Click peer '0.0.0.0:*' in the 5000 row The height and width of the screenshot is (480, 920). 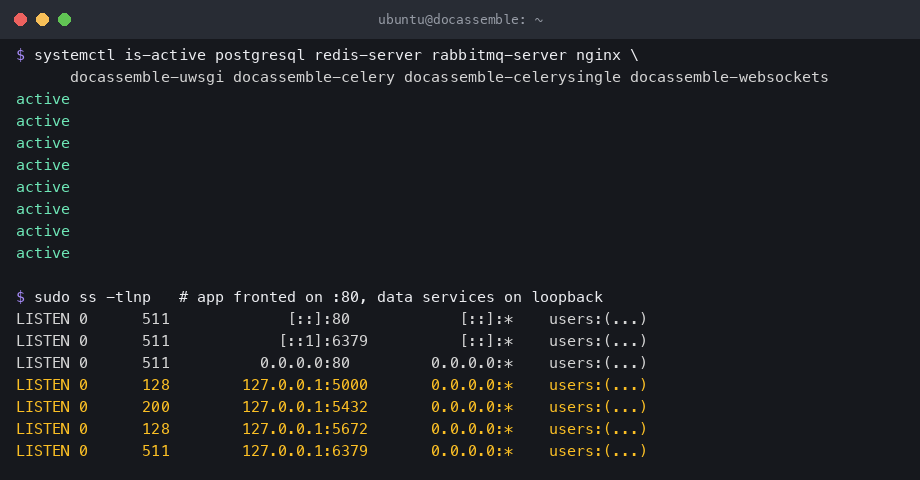click(472, 385)
